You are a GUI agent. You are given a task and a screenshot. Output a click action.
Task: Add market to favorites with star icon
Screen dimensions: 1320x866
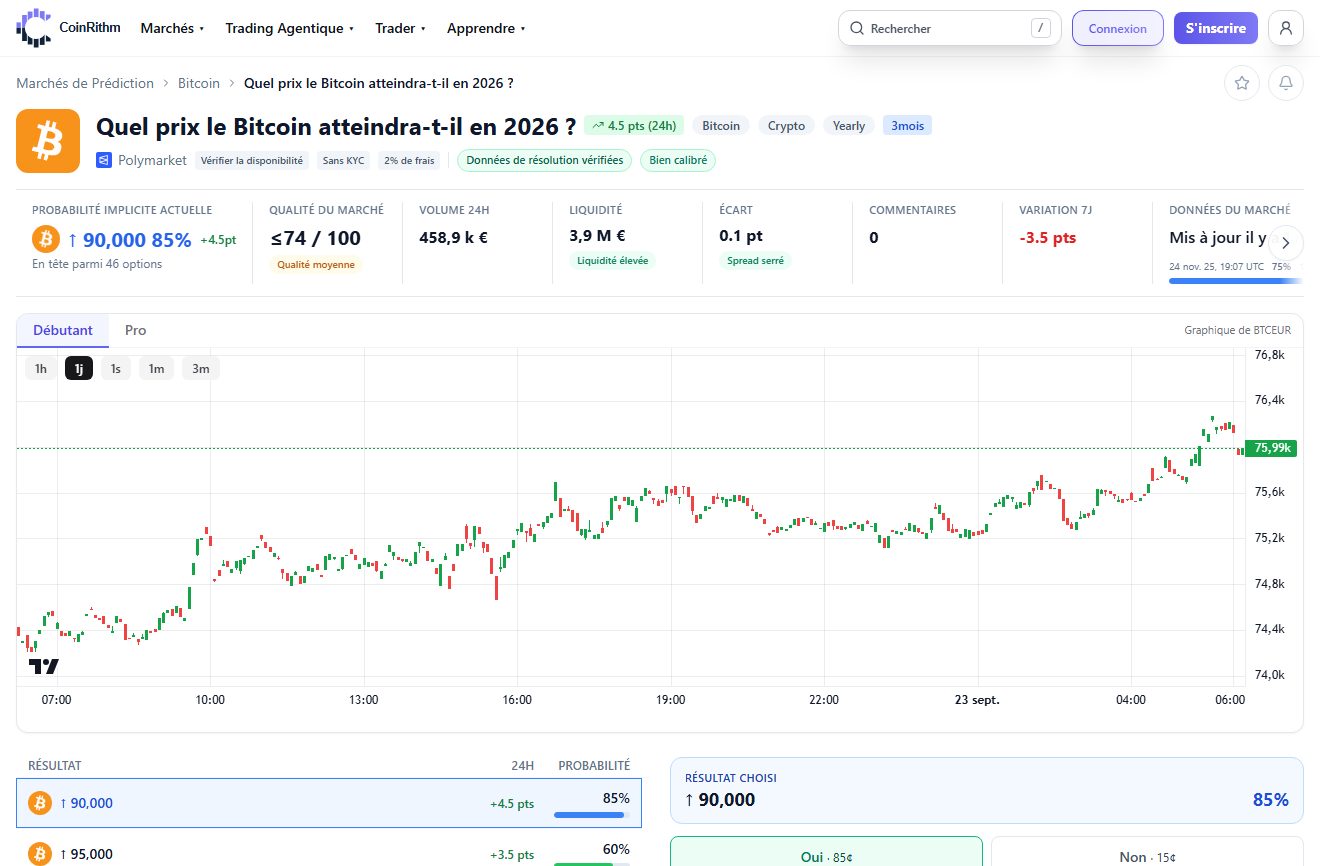pyautogui.click(x=1242, y=83)
